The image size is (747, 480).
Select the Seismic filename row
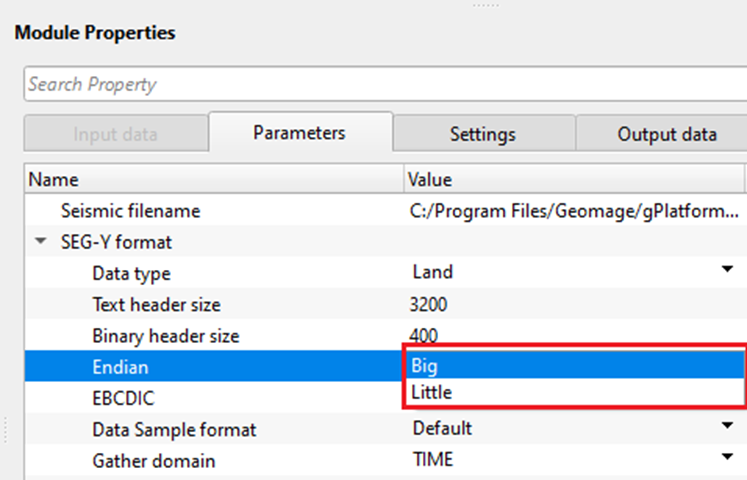click(x=130, y=211)
